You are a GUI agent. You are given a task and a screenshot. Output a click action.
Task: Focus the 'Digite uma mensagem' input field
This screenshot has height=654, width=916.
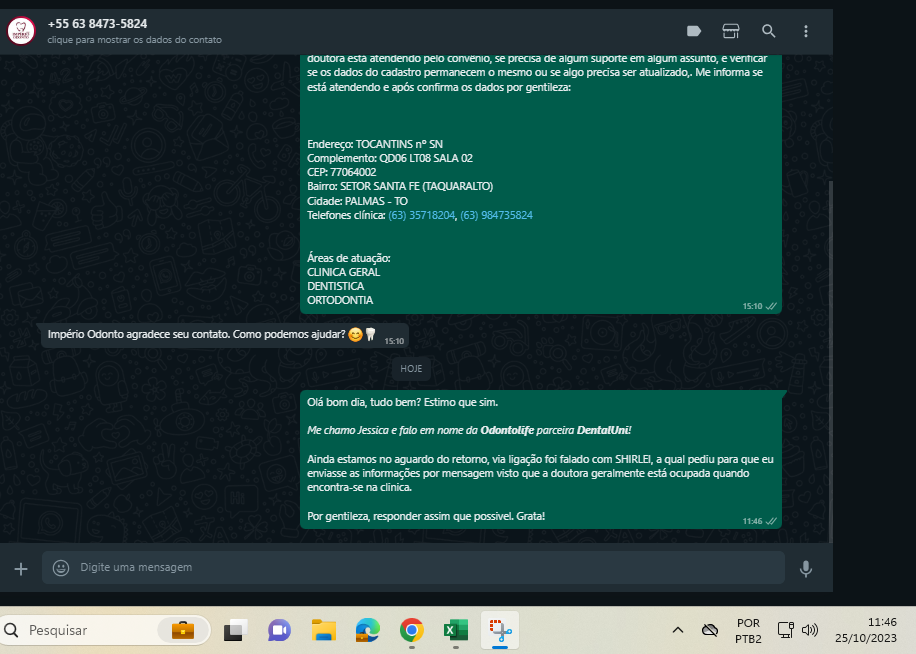pos(413,568)
